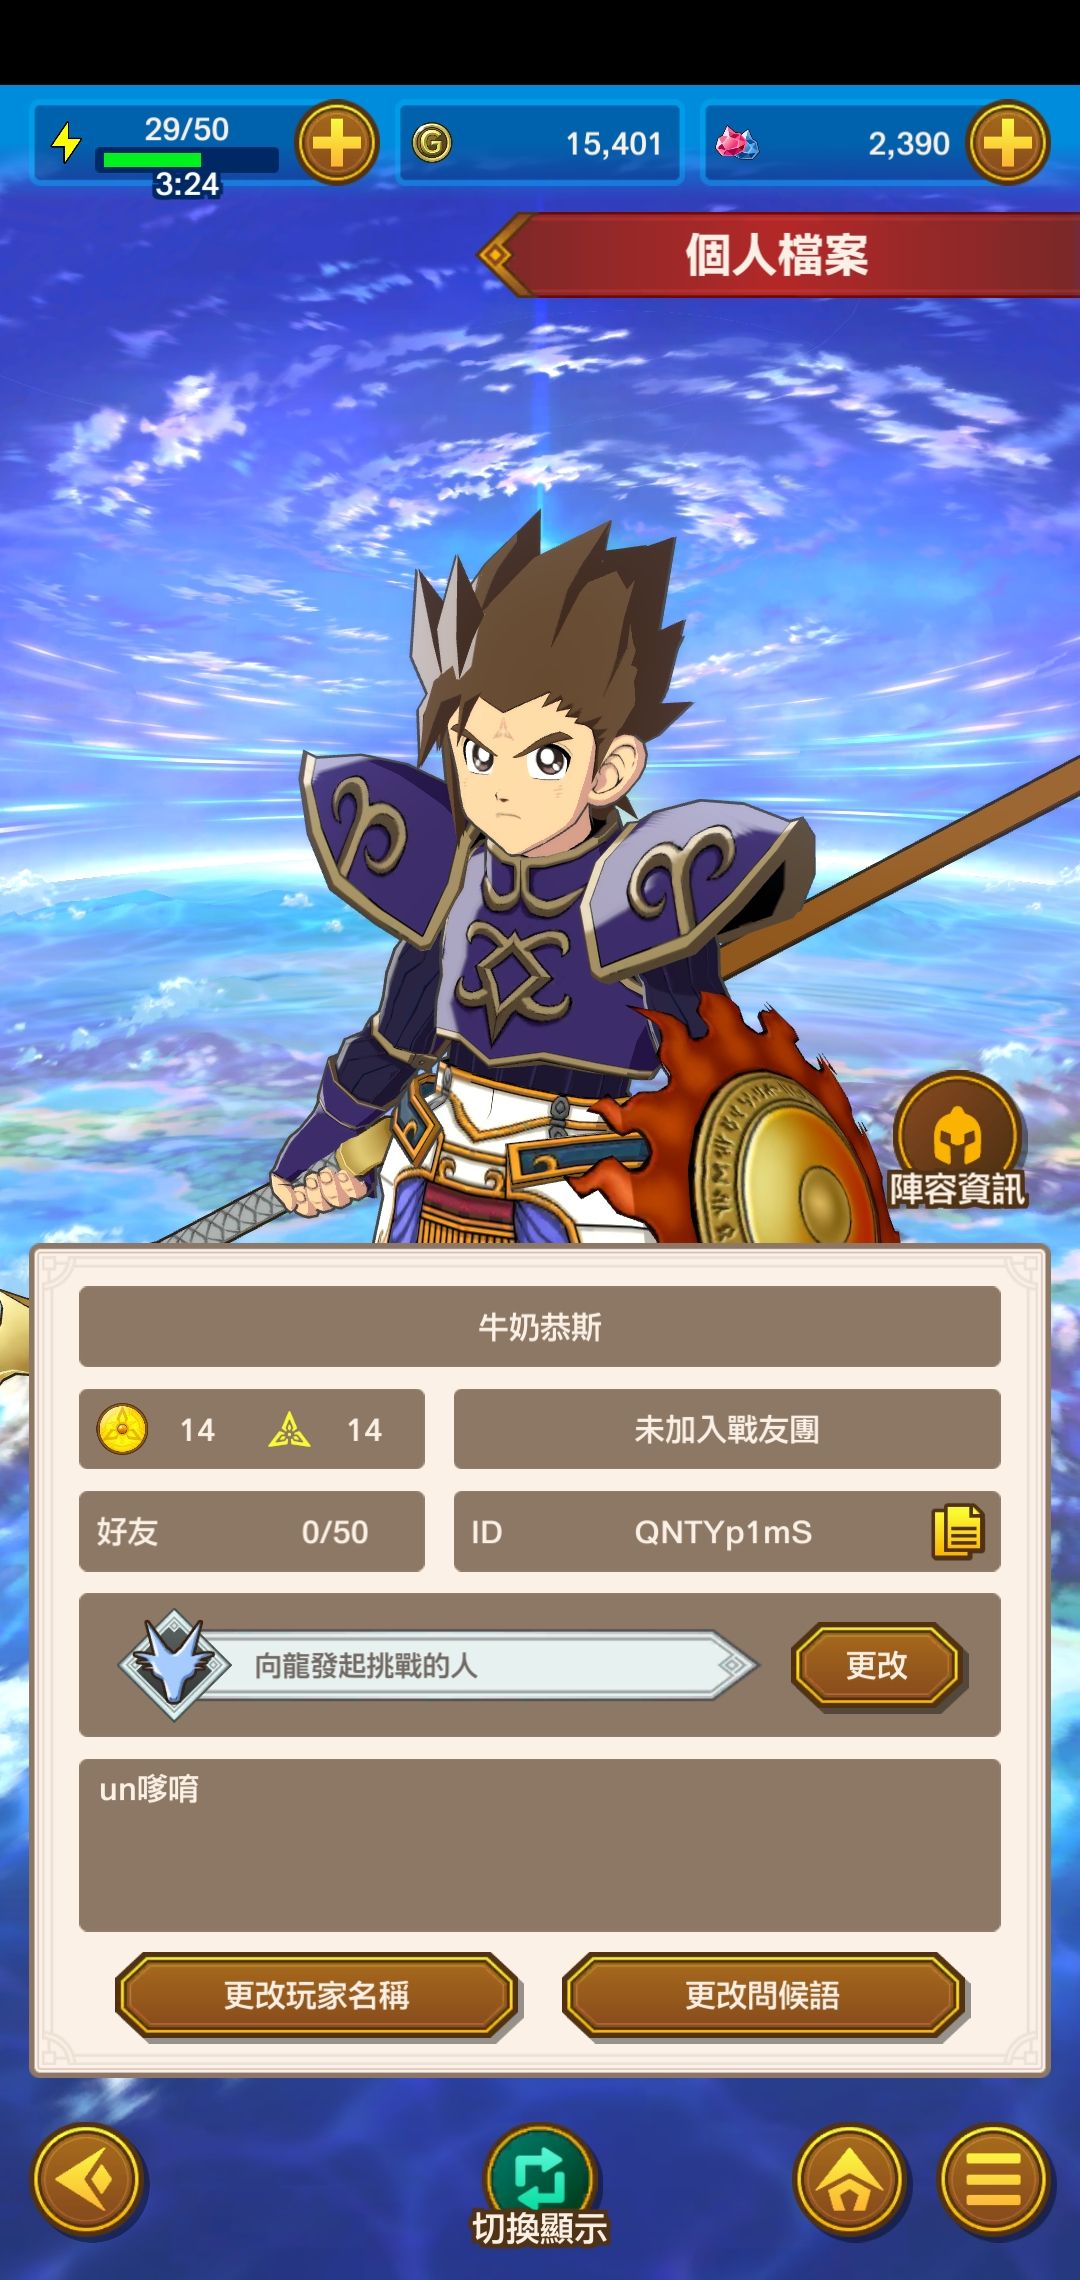
Task: Tap the lightning stamina icon
Action: (67, 143)
